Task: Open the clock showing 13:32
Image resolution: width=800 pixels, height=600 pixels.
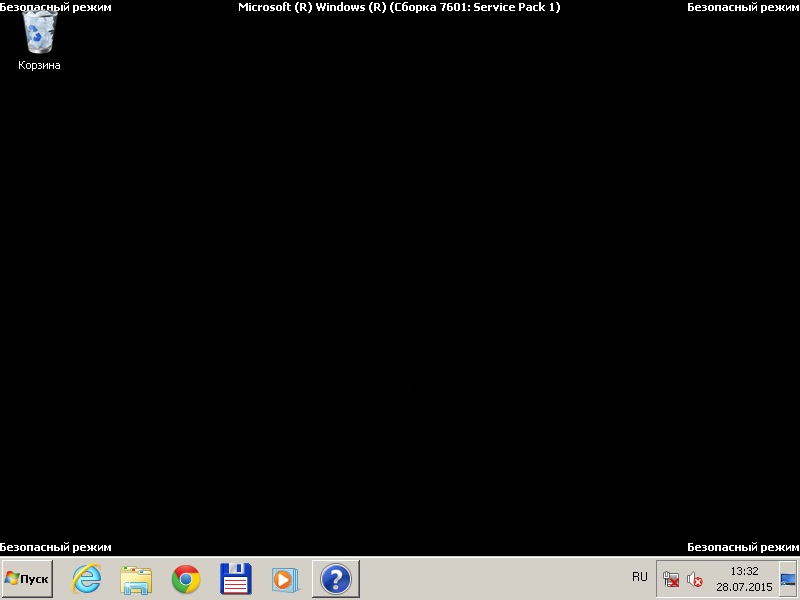Action: pos(744,571)
